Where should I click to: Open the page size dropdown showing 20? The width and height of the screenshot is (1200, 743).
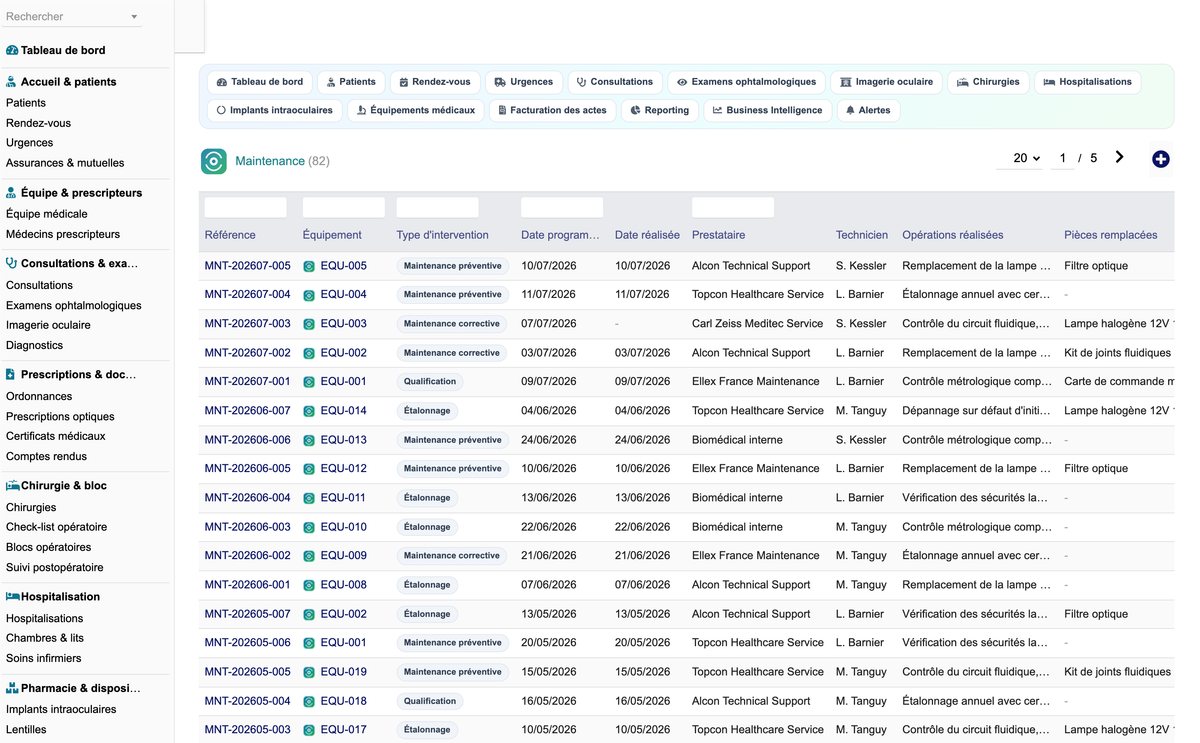coord(1020,158)
